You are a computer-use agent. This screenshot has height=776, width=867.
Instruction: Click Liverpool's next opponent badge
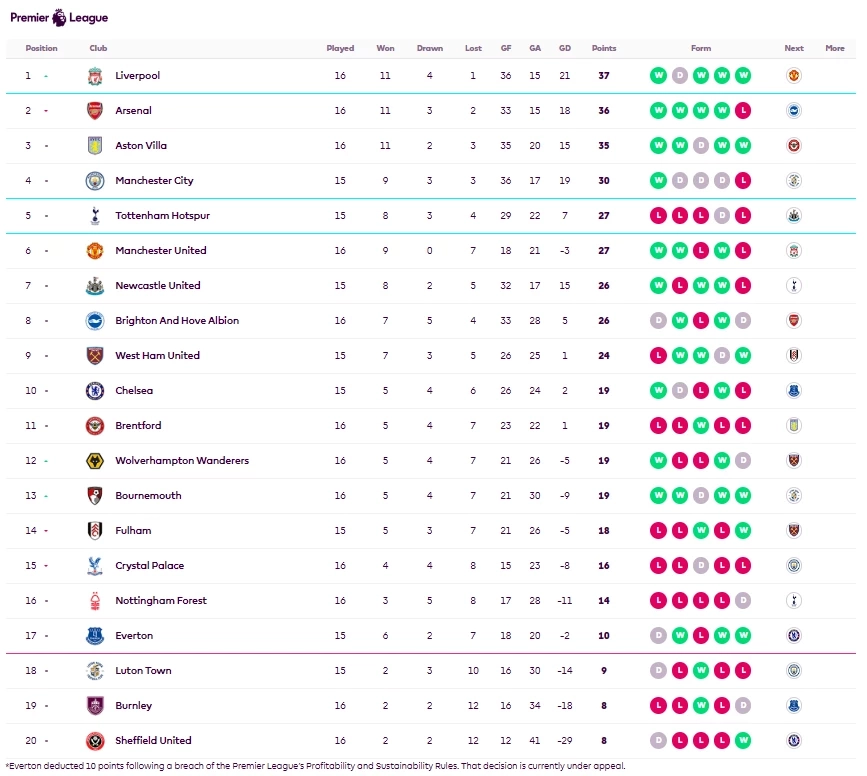(794, 76)
